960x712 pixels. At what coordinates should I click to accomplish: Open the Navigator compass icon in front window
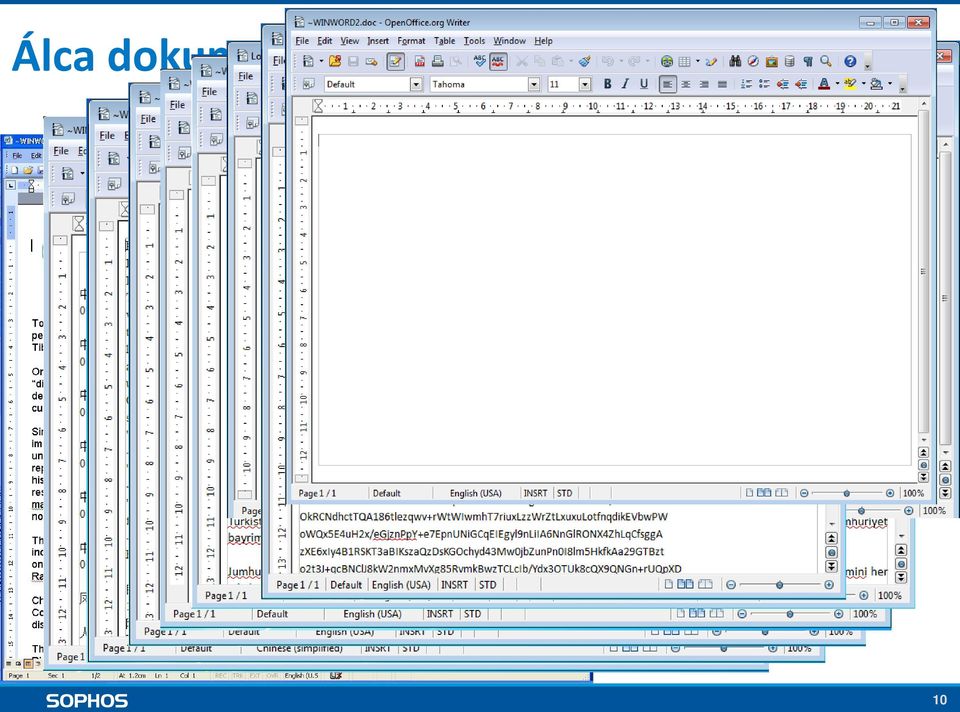tap(753, 61)
